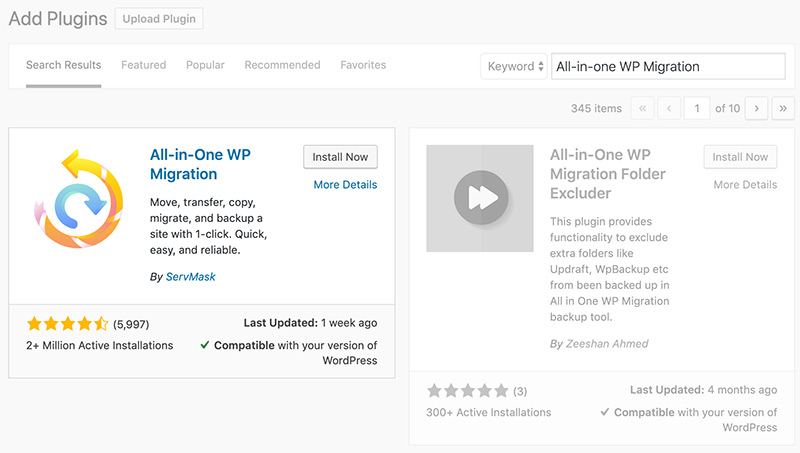Go to the Favorites tab

pos(363,65)
